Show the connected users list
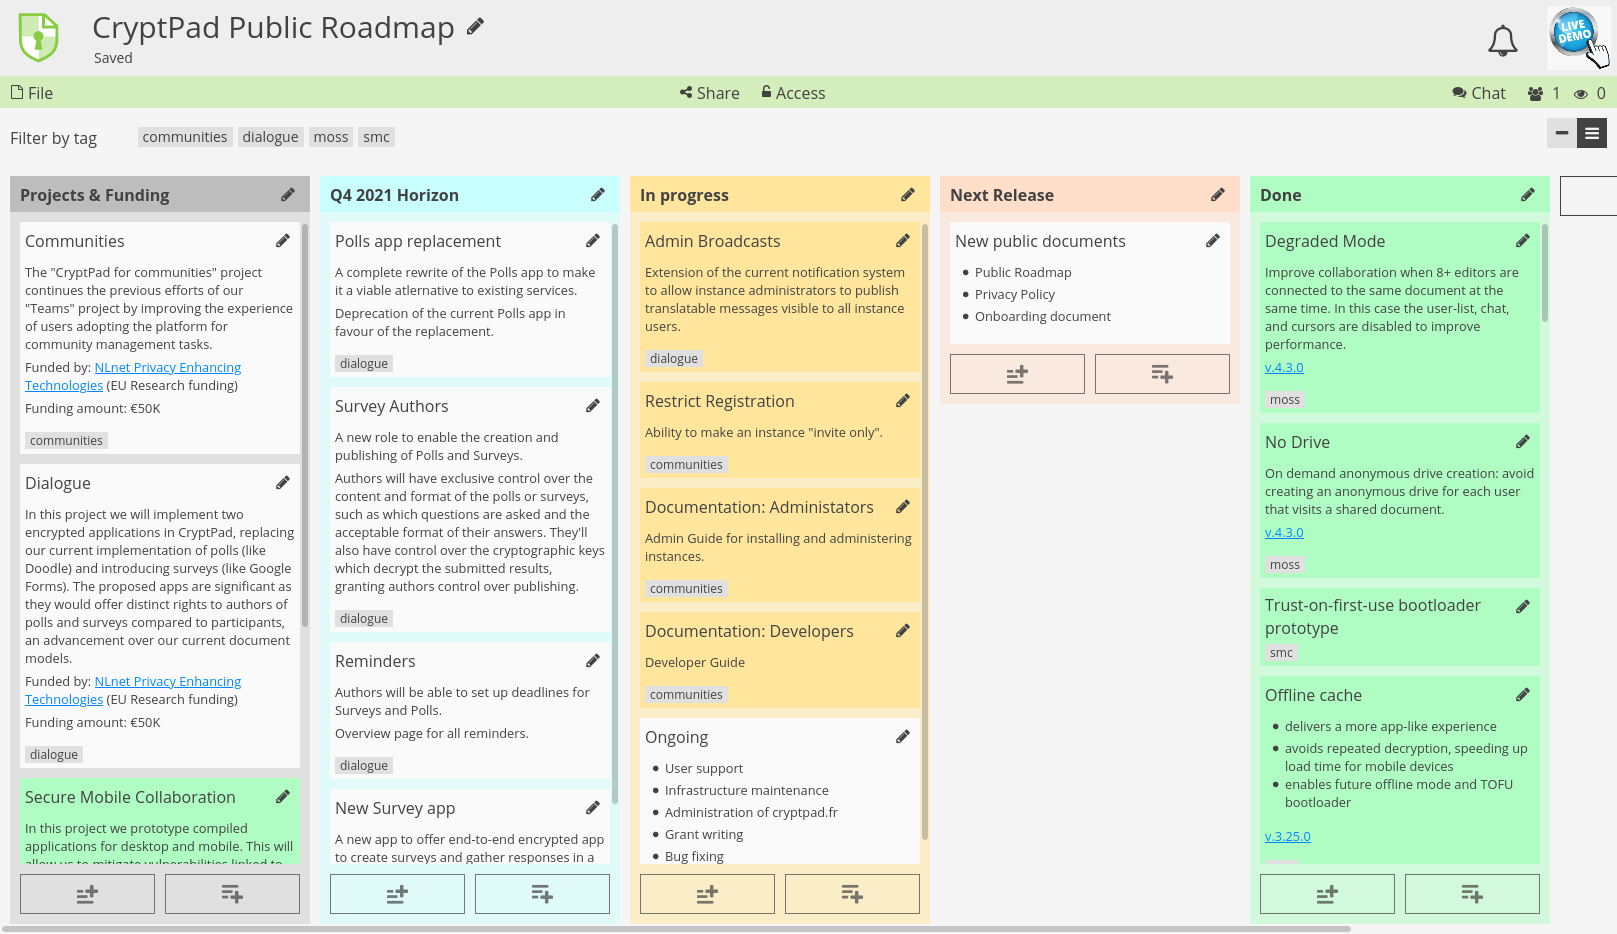Screen dimensions: 1617x934 [1544, 93]
